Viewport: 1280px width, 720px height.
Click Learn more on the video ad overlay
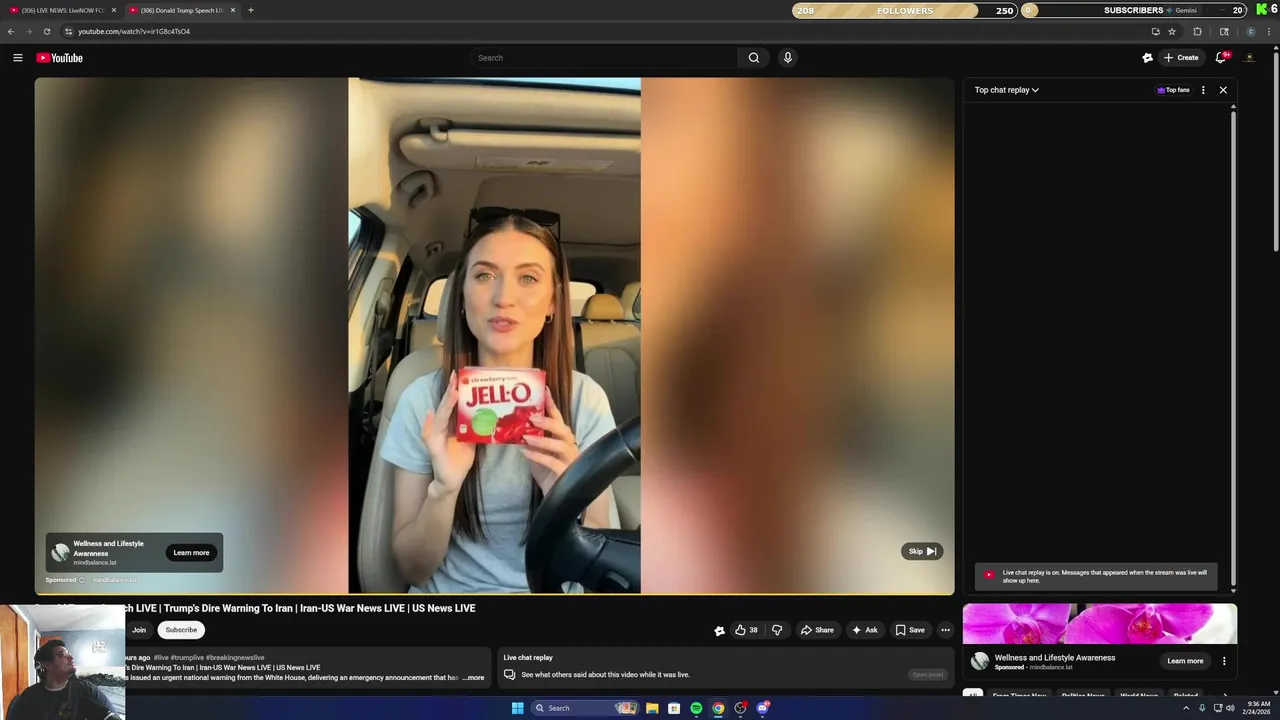point(191,553)
